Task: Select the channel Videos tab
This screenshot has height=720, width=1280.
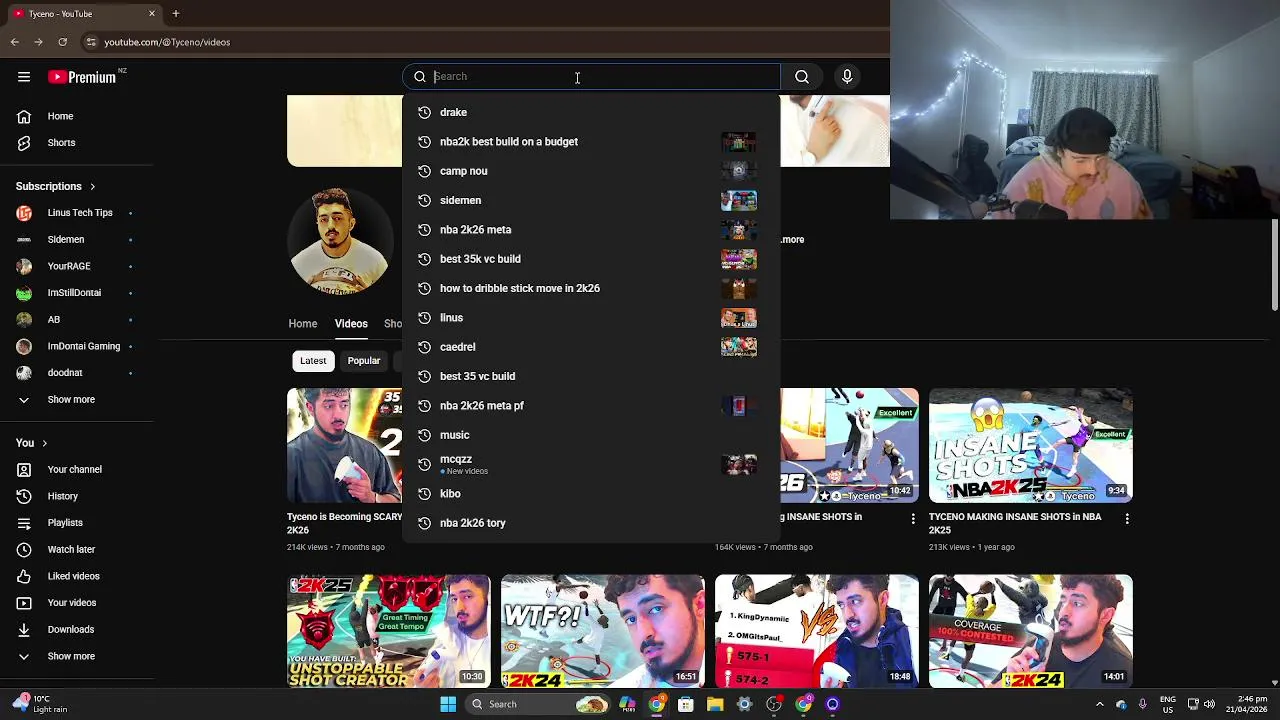Action: [351, 324]
